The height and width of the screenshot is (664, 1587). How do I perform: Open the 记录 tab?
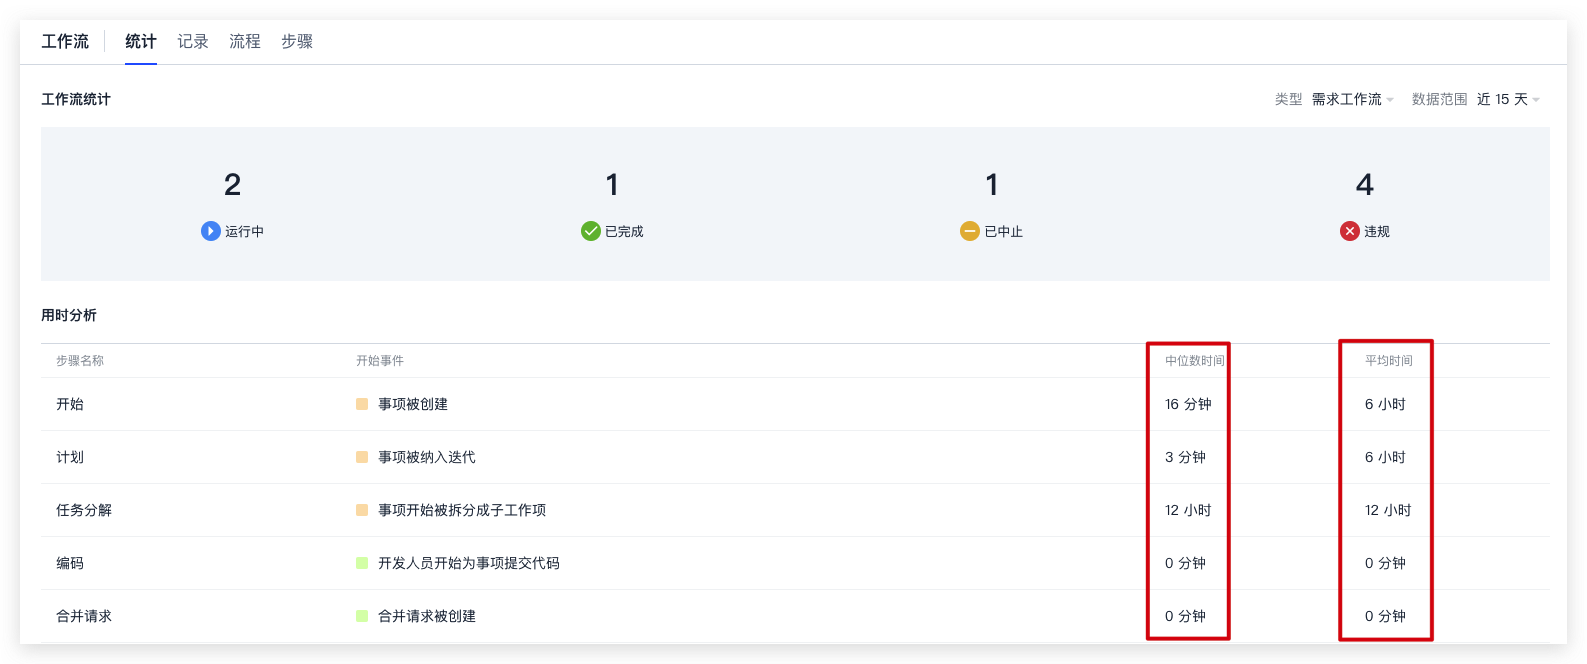pos(193,41)
